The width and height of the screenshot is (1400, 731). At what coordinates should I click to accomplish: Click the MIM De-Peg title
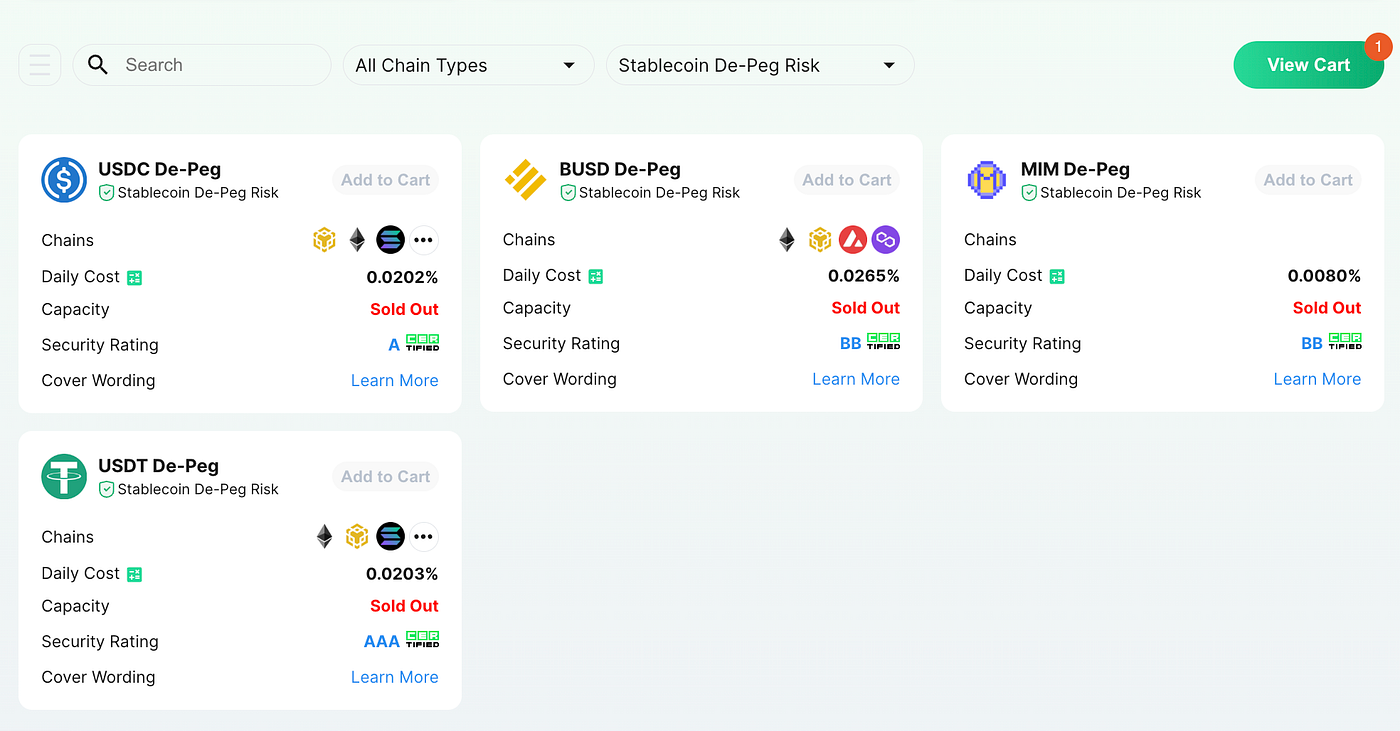point(1075,169)
